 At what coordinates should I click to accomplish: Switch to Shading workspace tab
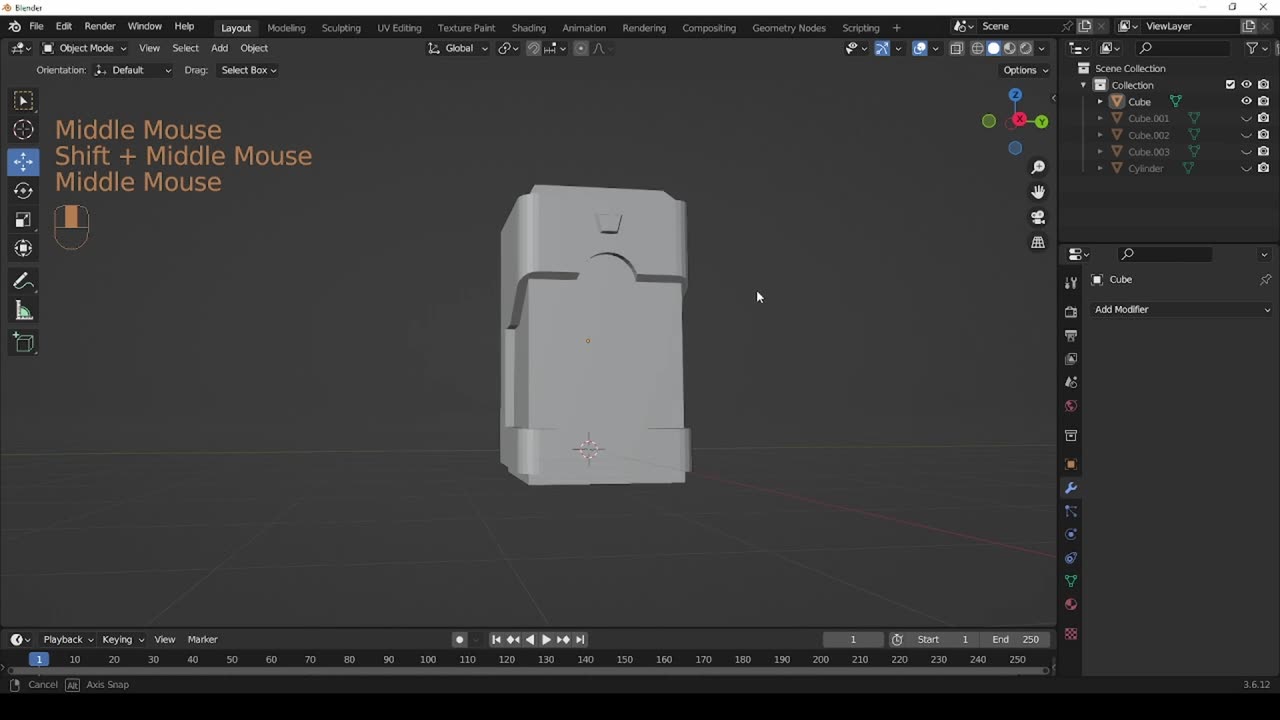[529, 28]
